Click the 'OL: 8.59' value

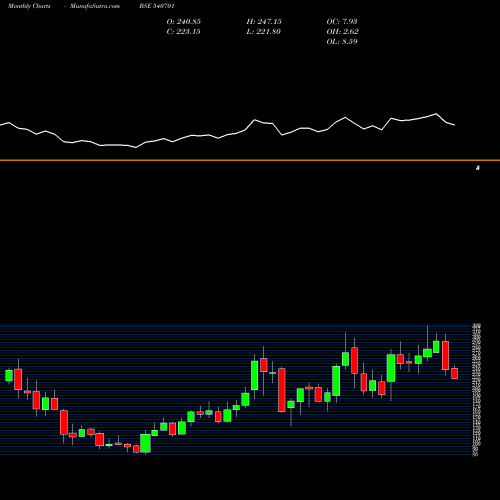tap(342, 42)
